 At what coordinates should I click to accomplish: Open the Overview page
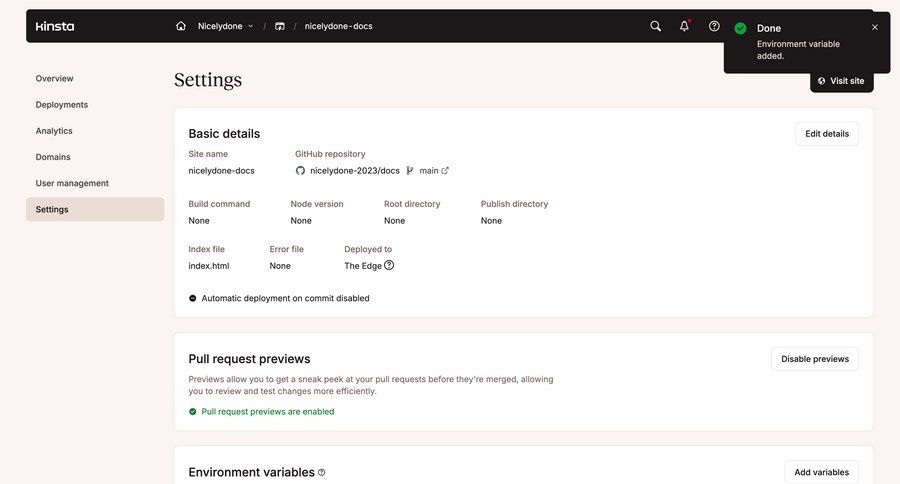coord(54,78)
